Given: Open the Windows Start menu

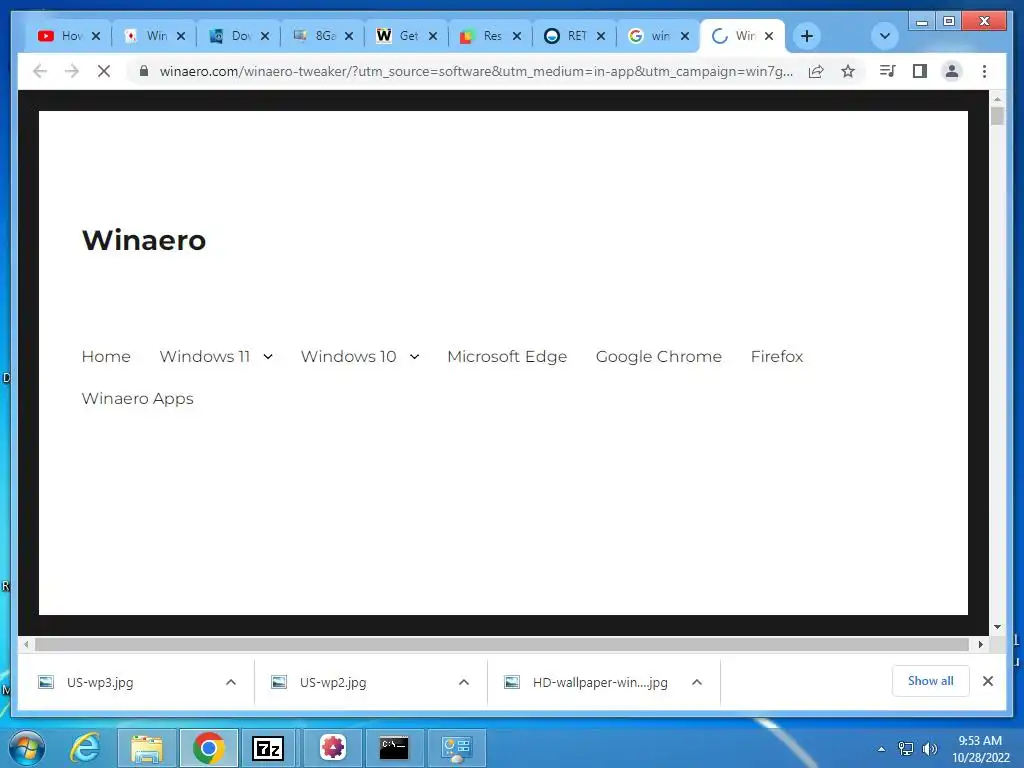Looking at the screenshot, I should click(27, 748).
